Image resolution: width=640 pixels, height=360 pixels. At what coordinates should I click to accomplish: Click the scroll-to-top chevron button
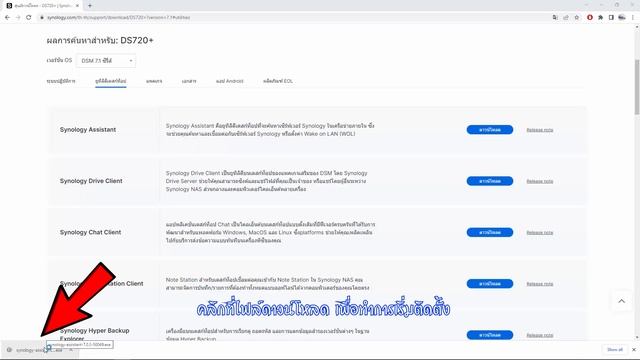(622, 301)
